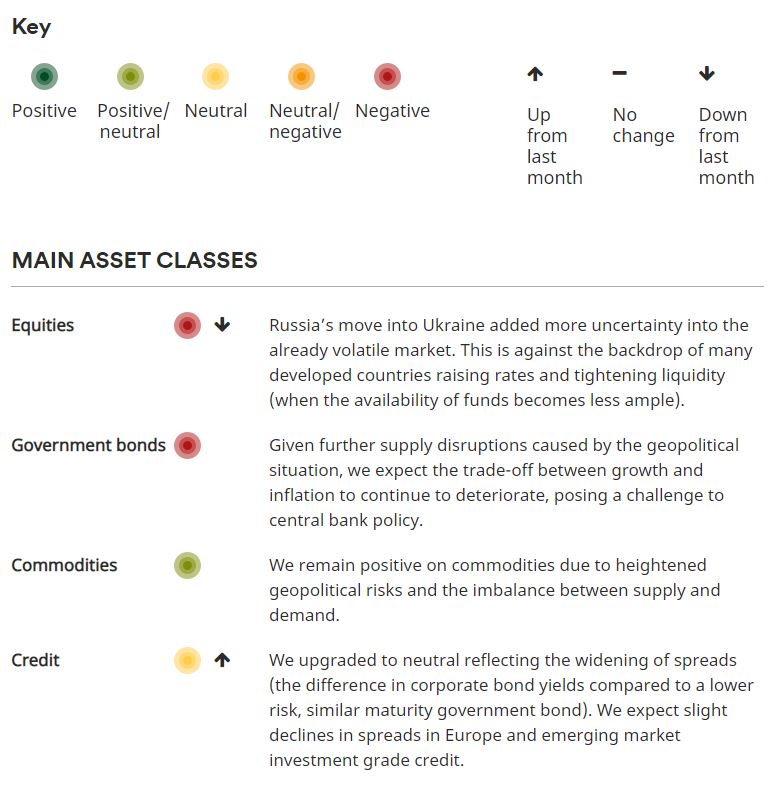
Task: Click the Key heading
Action: [31, 27]
